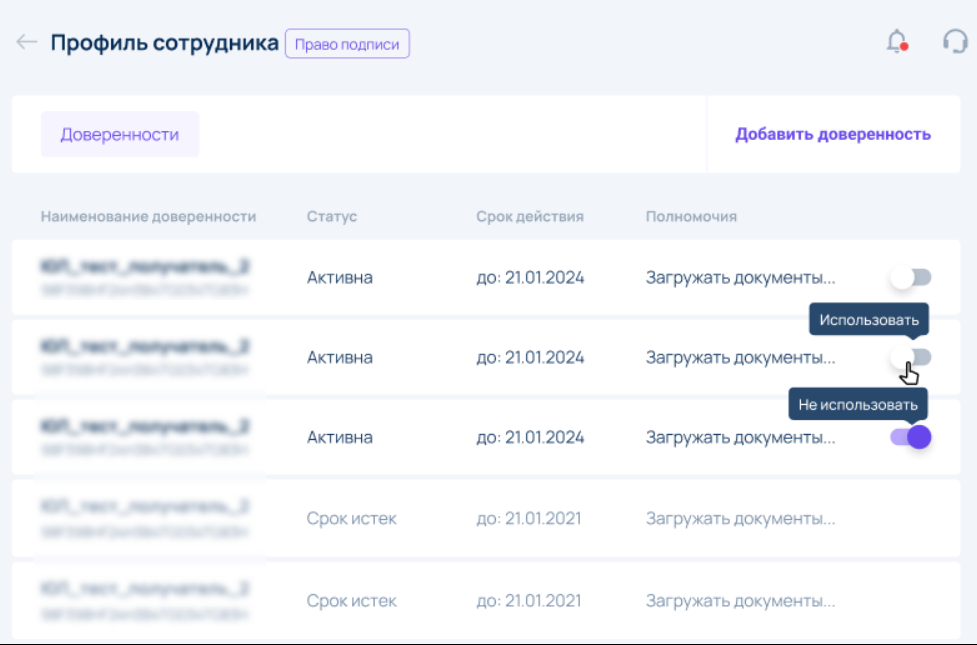Screen dimensions: 977x645
Task: Open notifications via the bell icon
Action: tap(897, 42)
